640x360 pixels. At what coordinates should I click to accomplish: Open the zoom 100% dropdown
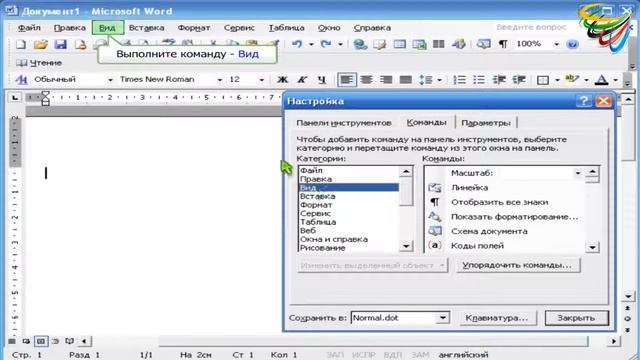coord(556,44)
